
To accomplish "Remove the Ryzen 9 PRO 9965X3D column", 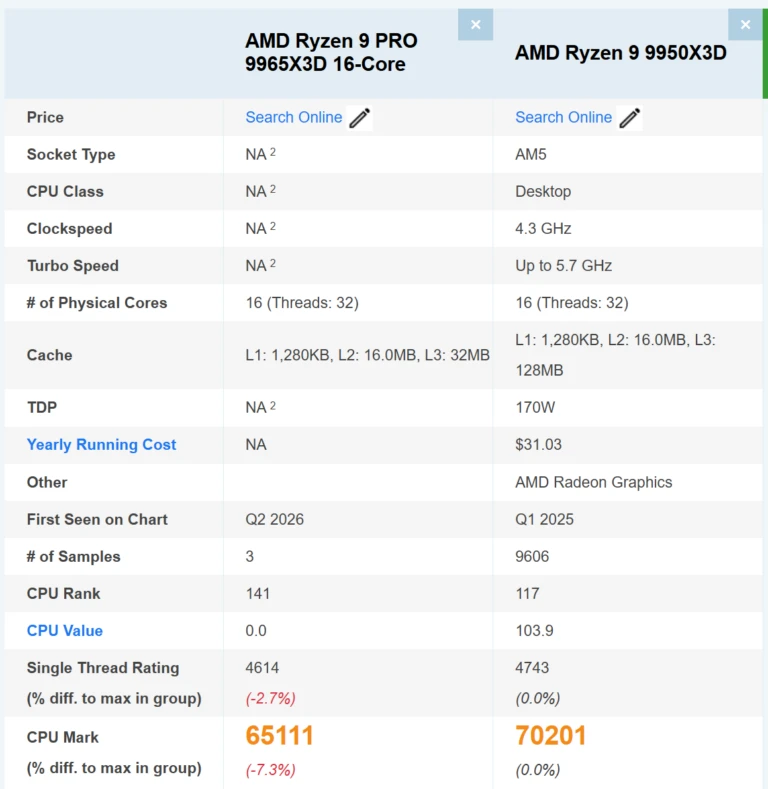I will (x=475, y=25).
